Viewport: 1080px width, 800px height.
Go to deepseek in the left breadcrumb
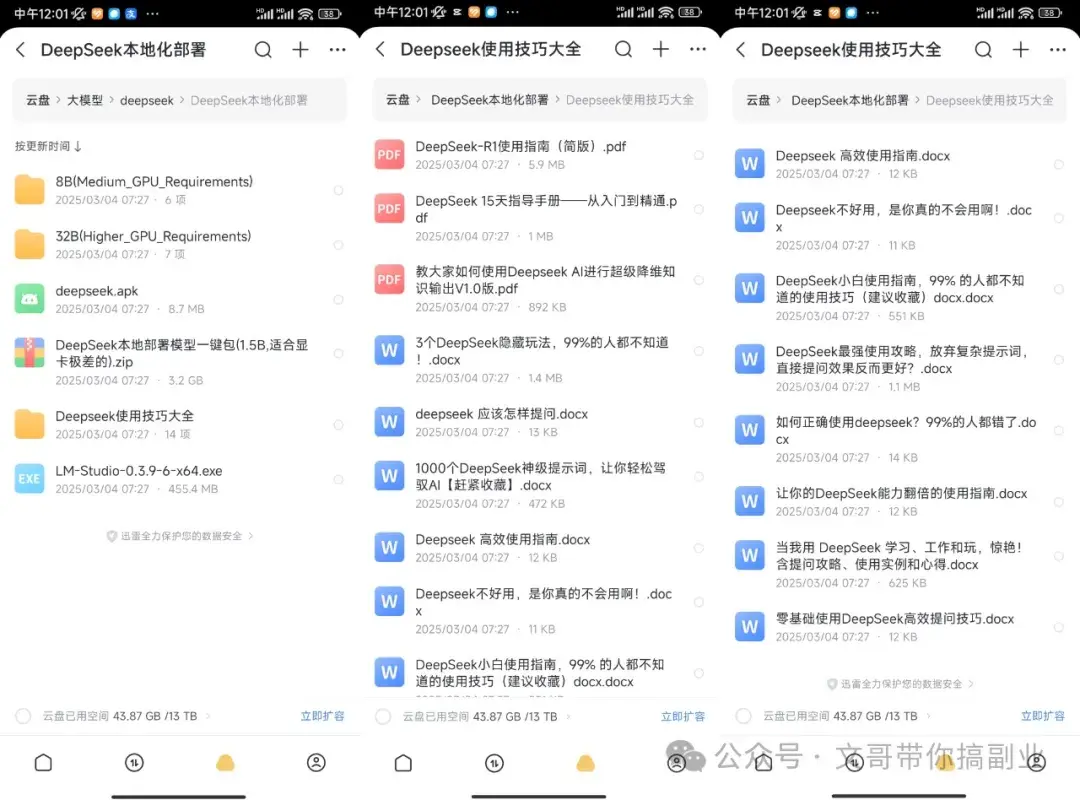147,100
